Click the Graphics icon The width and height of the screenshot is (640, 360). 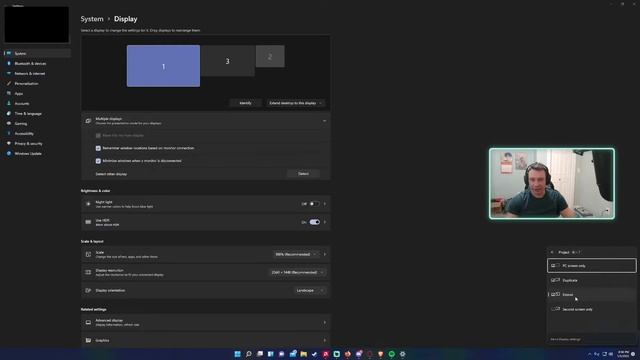(x=88, y=340)
